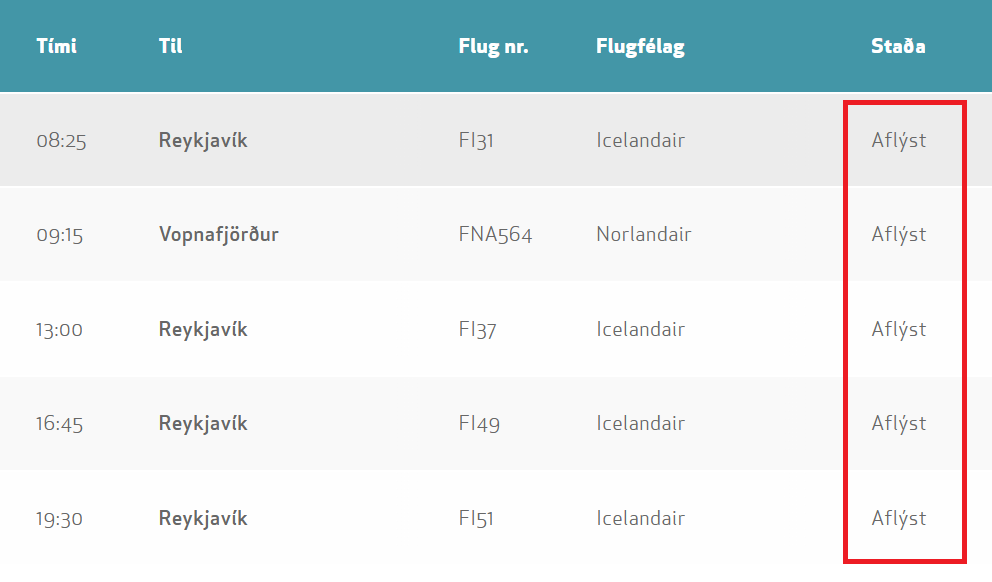Click the Flug nr. column header

tap(493, 46)
